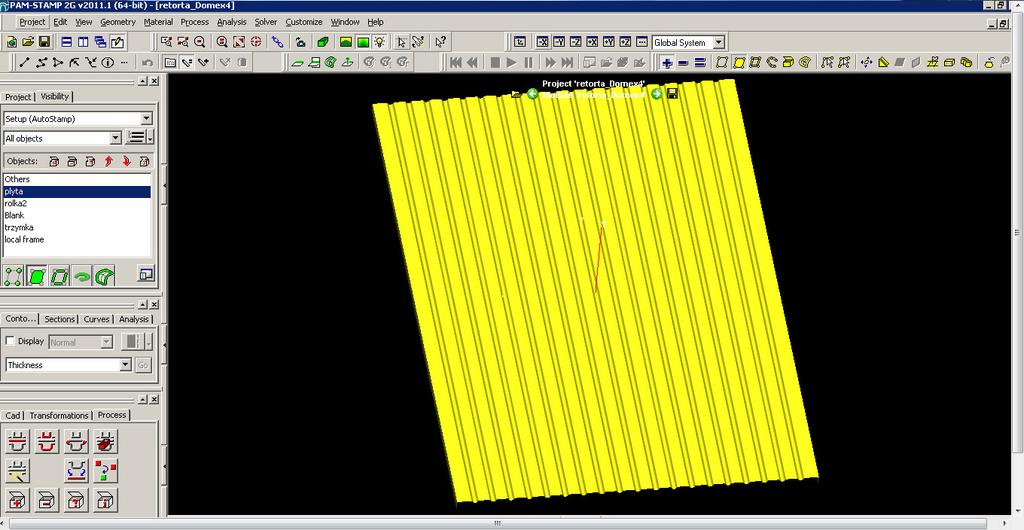Select 'local frame' in the objects list
The image size is (1024, 530).
coord(77,240)
